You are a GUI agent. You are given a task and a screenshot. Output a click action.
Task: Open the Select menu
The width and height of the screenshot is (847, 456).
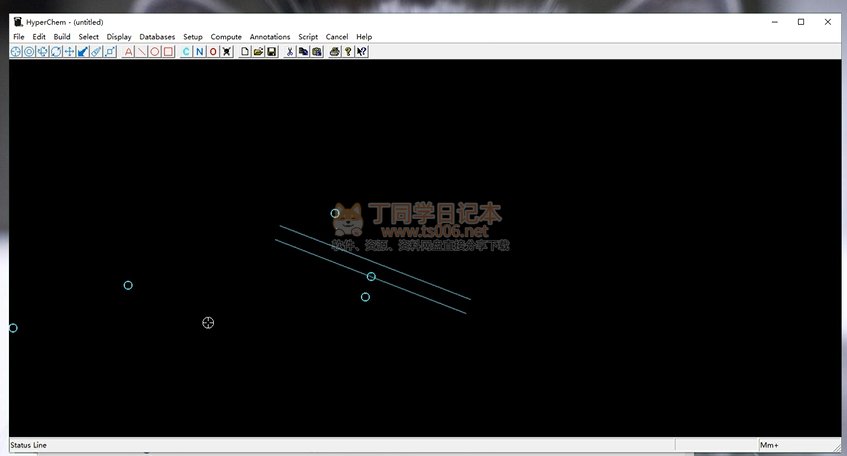point(89,37)
